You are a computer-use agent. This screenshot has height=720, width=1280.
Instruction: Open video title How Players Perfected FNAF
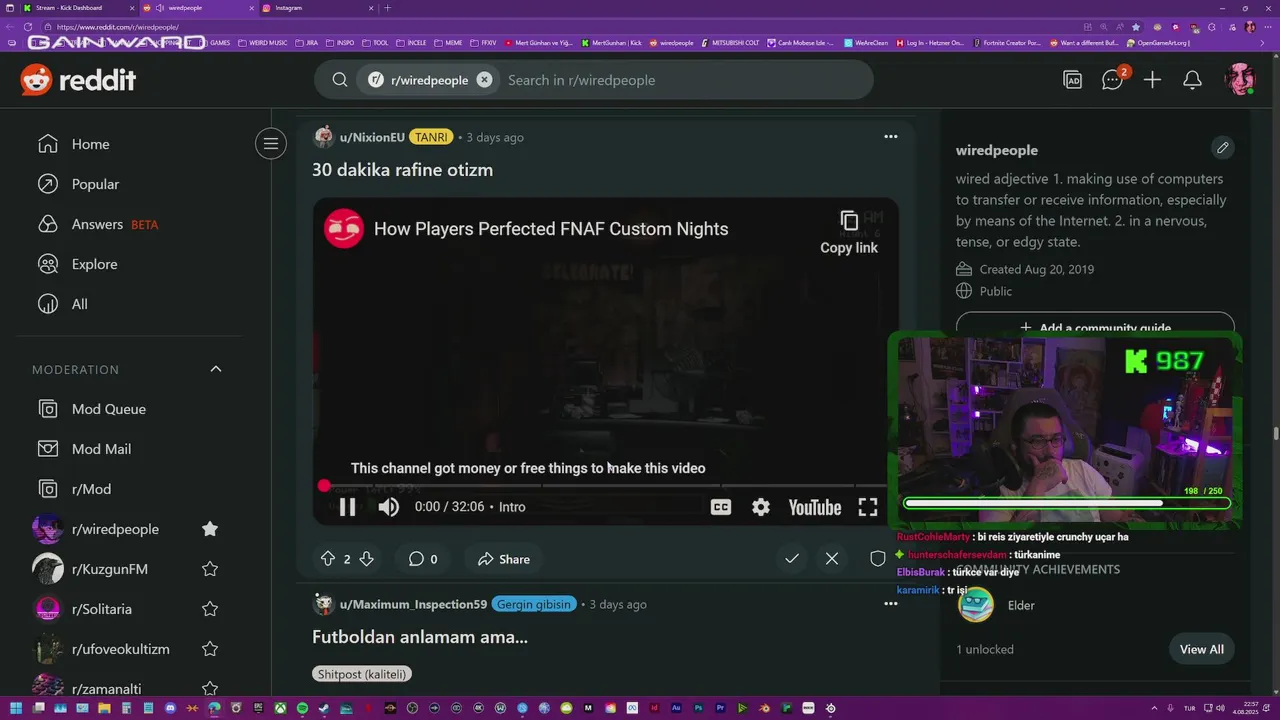coord(551,229)
